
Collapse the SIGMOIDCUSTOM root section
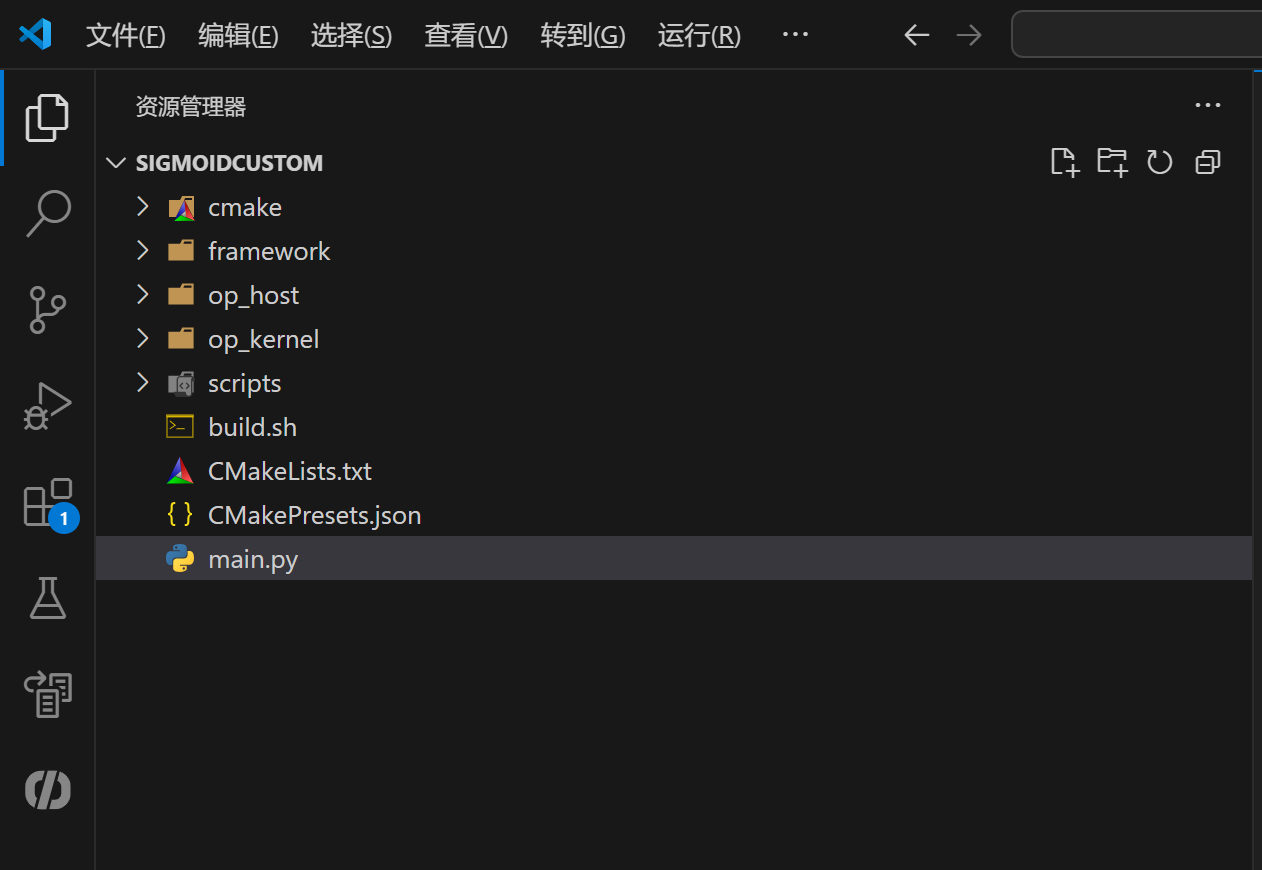[x=117, y=163]
